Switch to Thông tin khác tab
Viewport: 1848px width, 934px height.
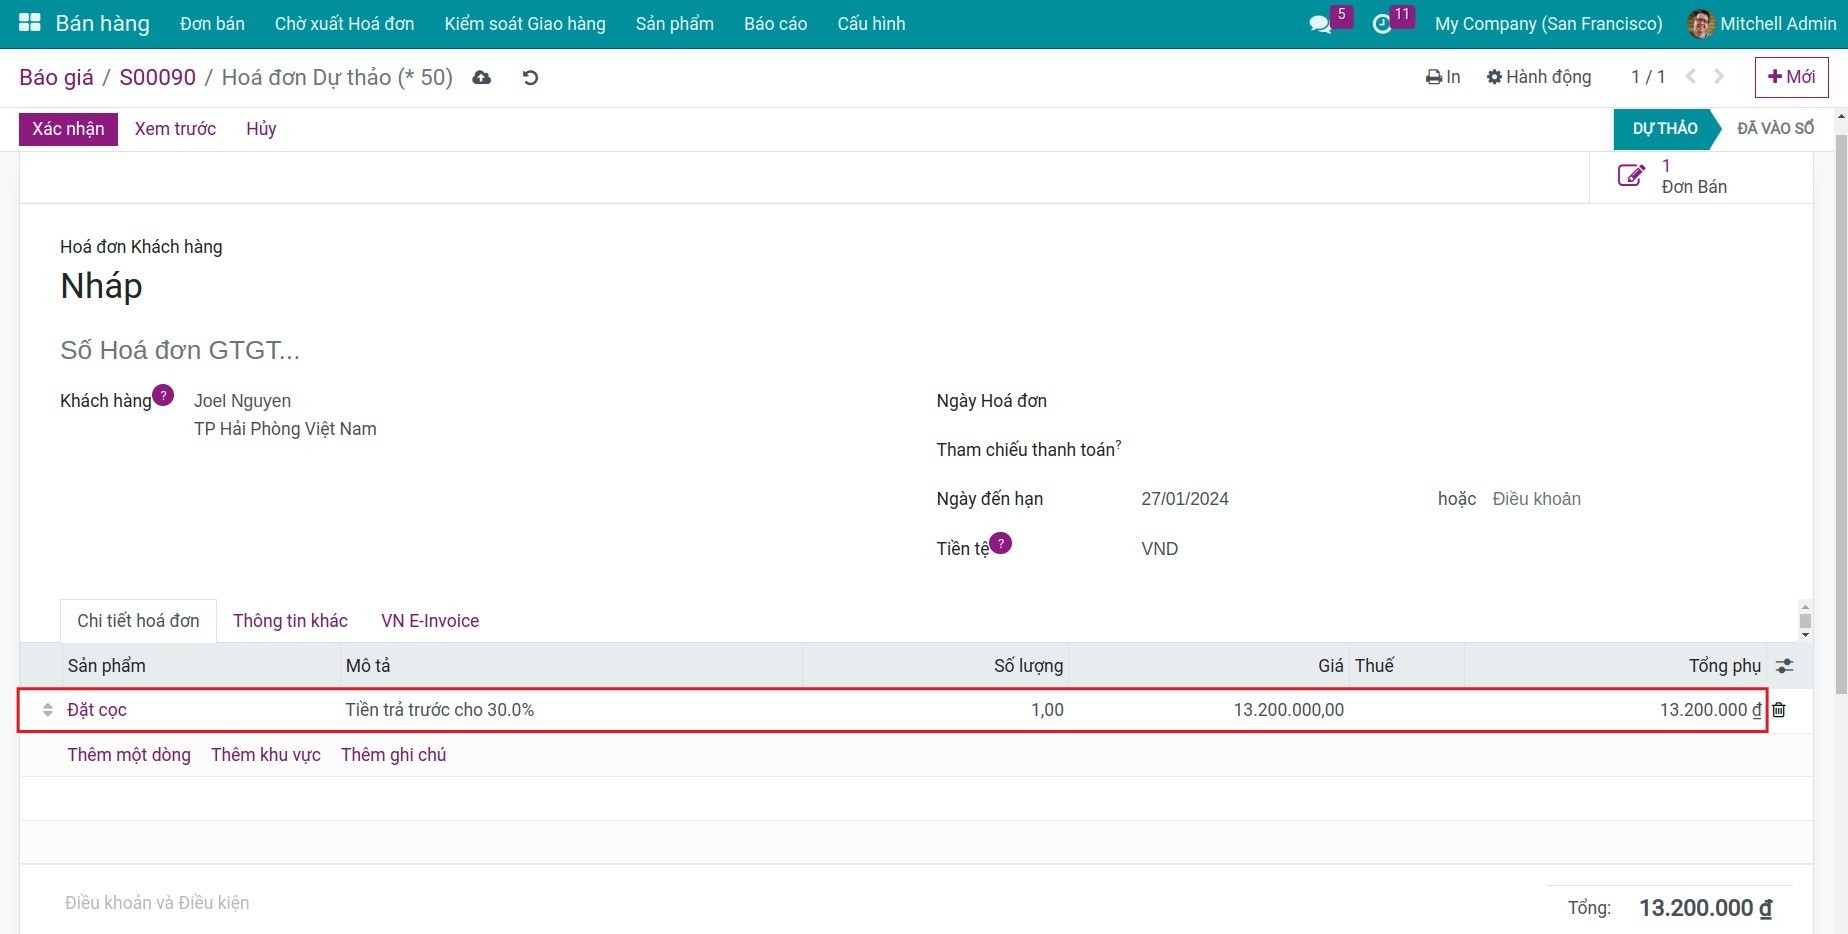coord(290,621)
